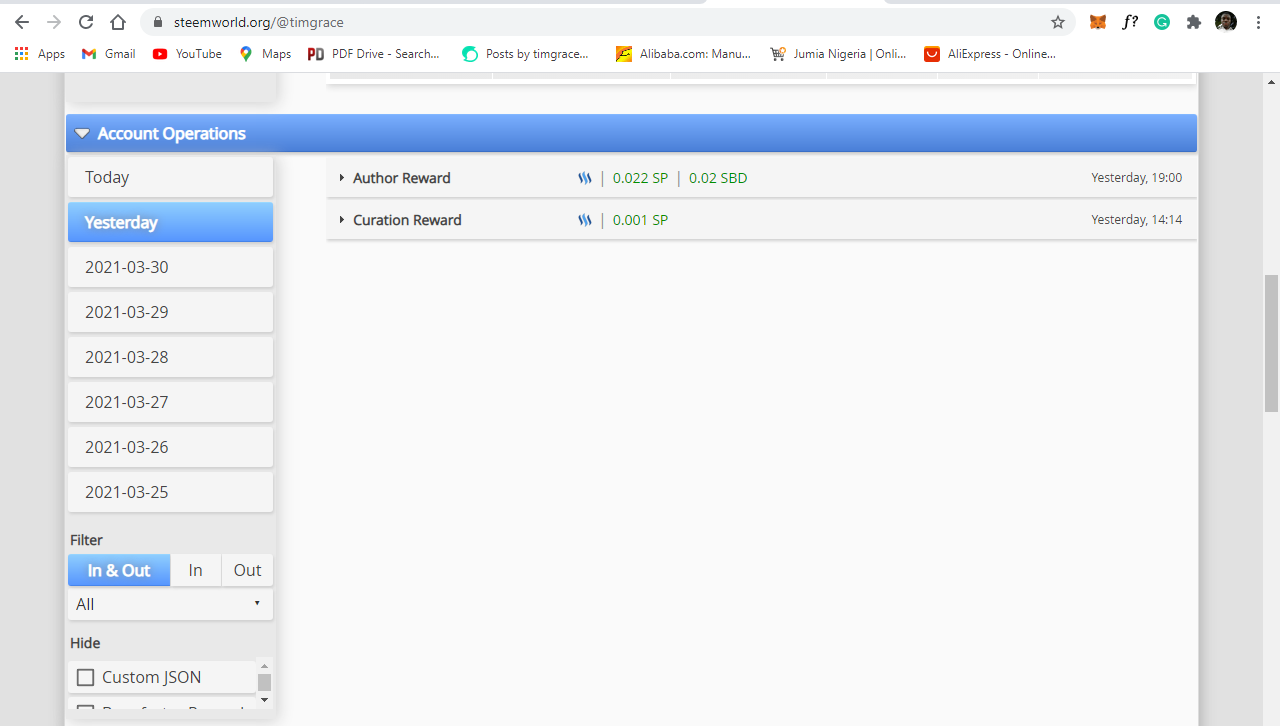Click the Steem logo beside Author Reward
This screenshot has width=1280, height=726.
click(x=585, y=177)
